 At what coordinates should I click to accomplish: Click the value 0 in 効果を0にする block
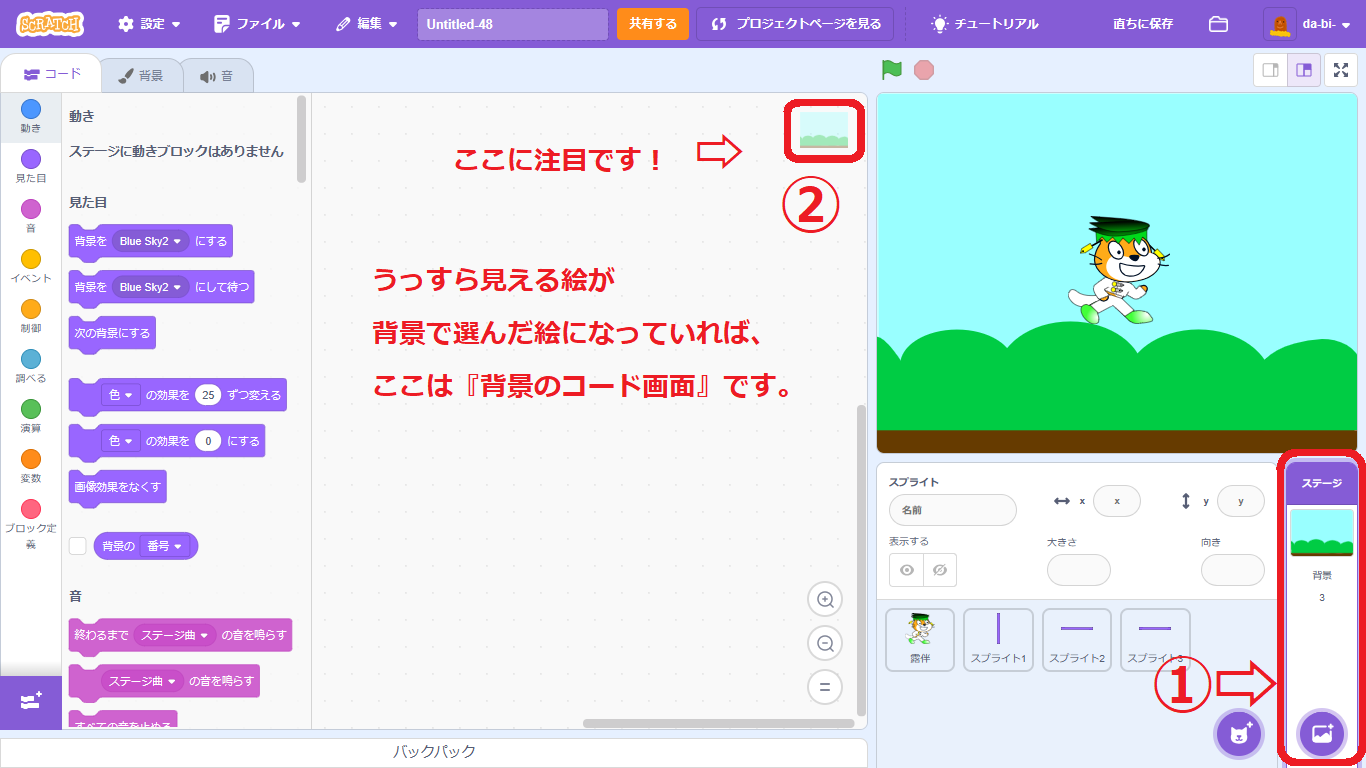click(208, 441)
